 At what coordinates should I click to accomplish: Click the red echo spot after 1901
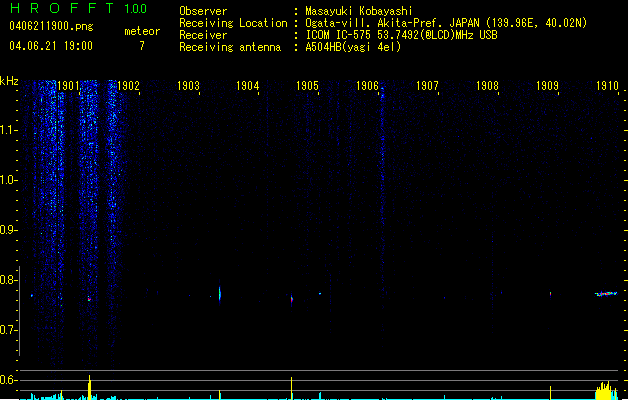pyautogui.click(x=89, y=299)
